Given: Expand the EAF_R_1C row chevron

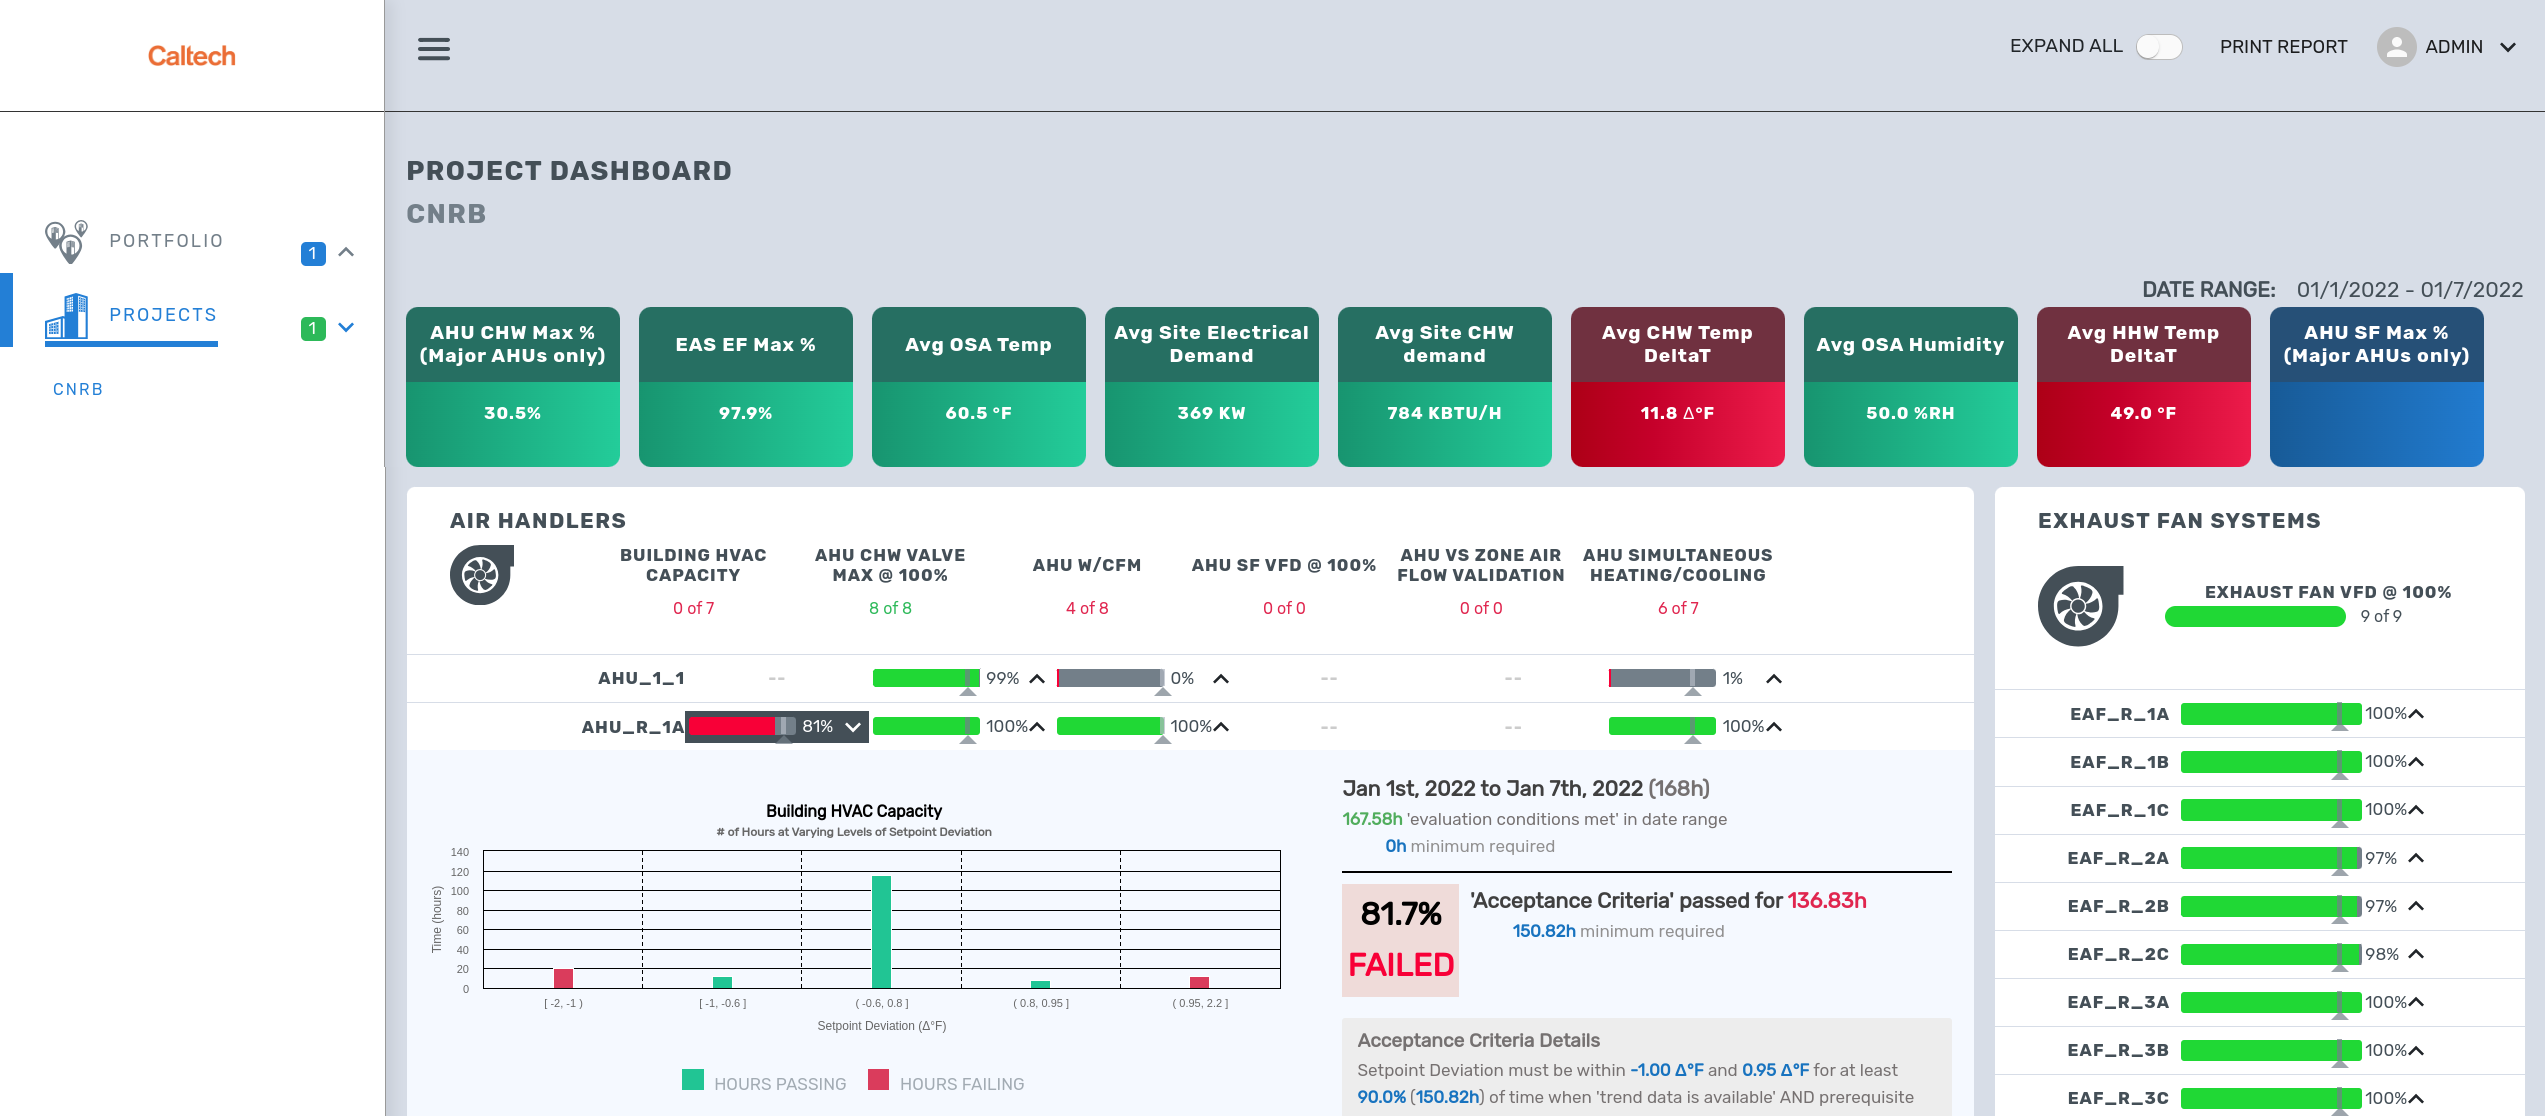Looking at the screenshot, I should 2416,810.
